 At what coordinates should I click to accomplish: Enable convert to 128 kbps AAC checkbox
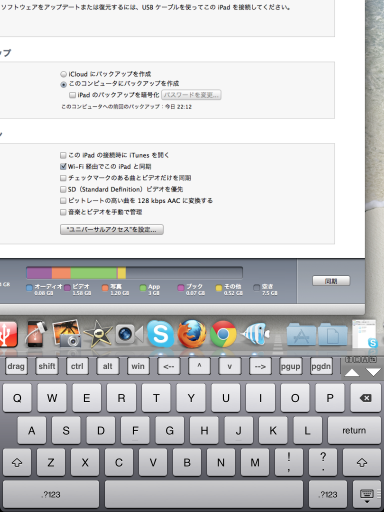pos(63,201)
